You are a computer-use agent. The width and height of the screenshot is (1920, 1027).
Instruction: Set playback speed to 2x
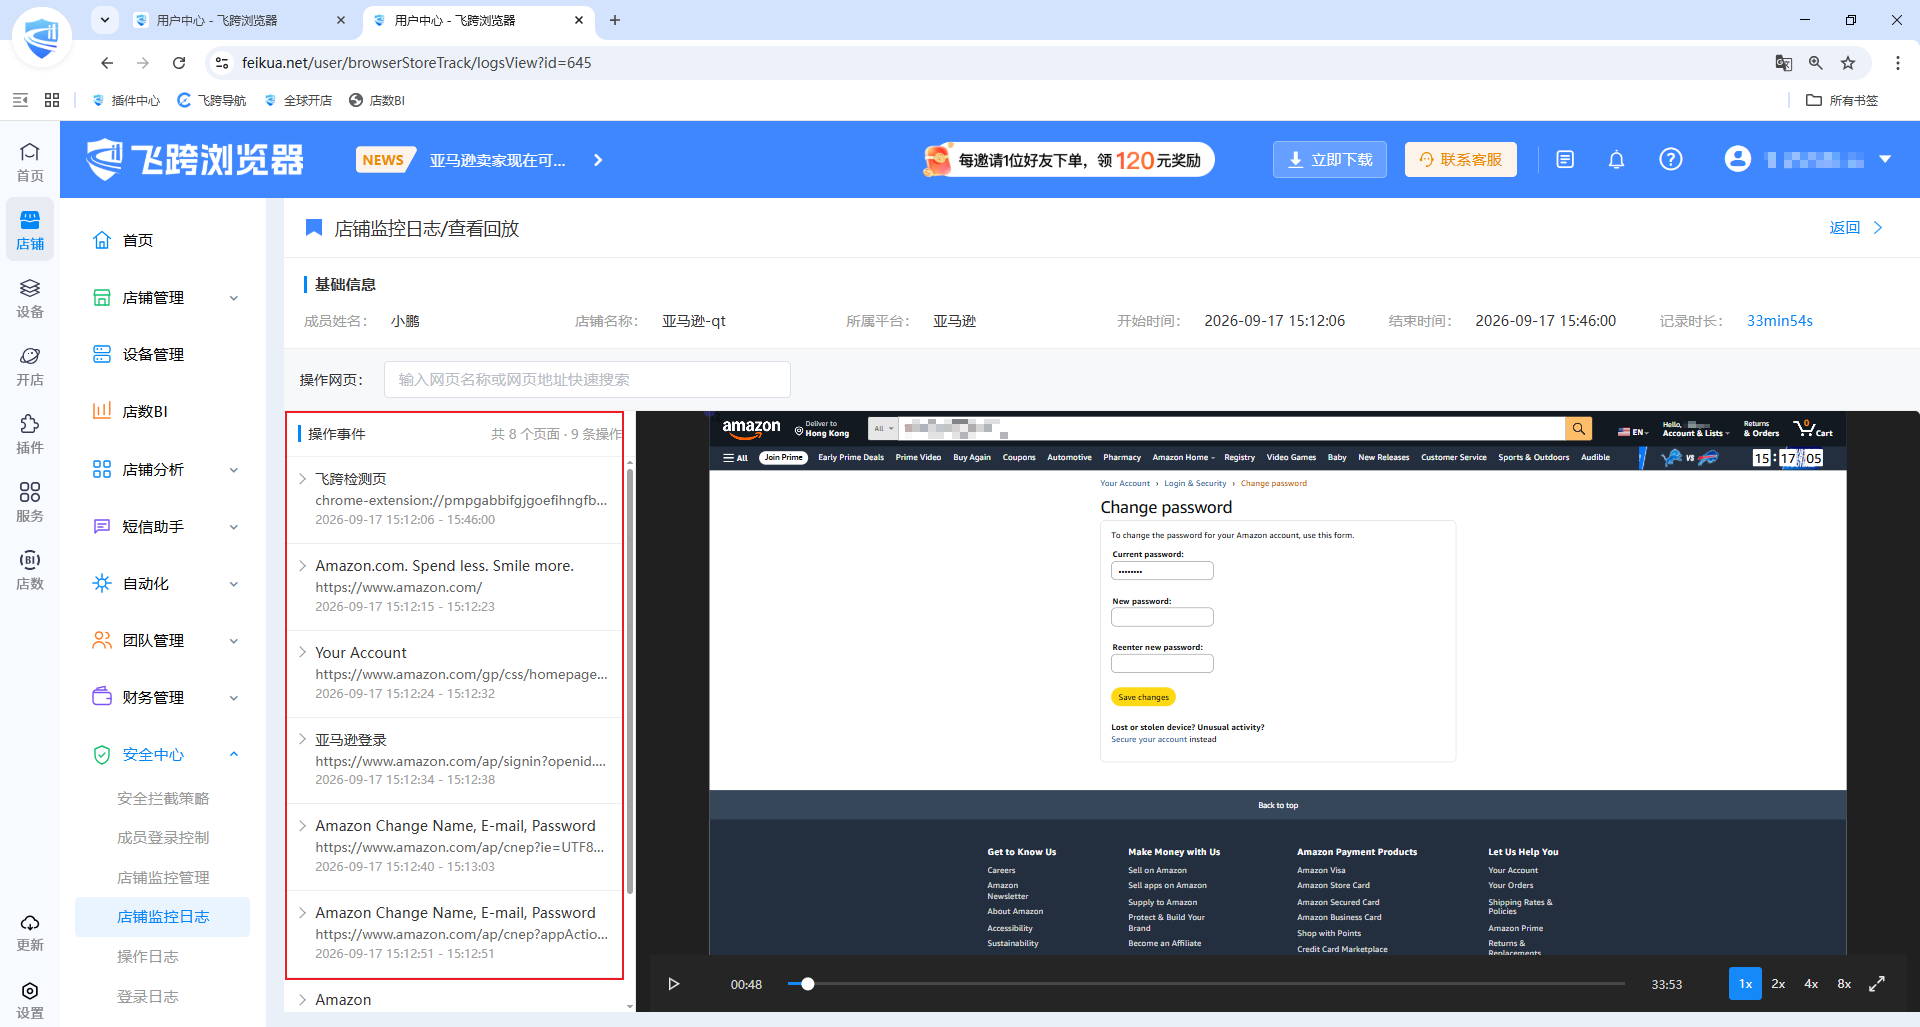[1778, 984]
